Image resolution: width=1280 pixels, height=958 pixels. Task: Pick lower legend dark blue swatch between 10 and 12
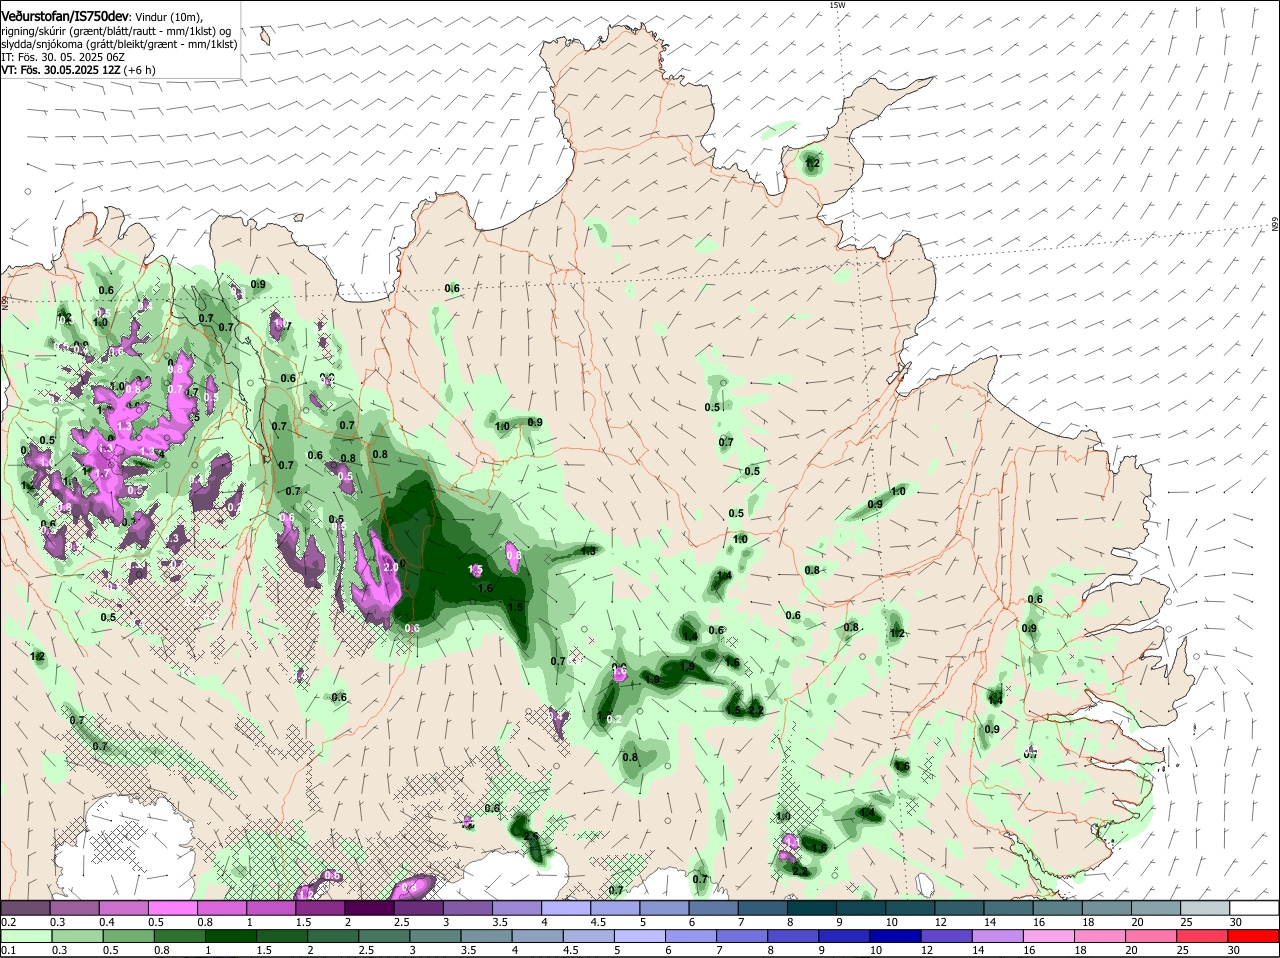896,936
